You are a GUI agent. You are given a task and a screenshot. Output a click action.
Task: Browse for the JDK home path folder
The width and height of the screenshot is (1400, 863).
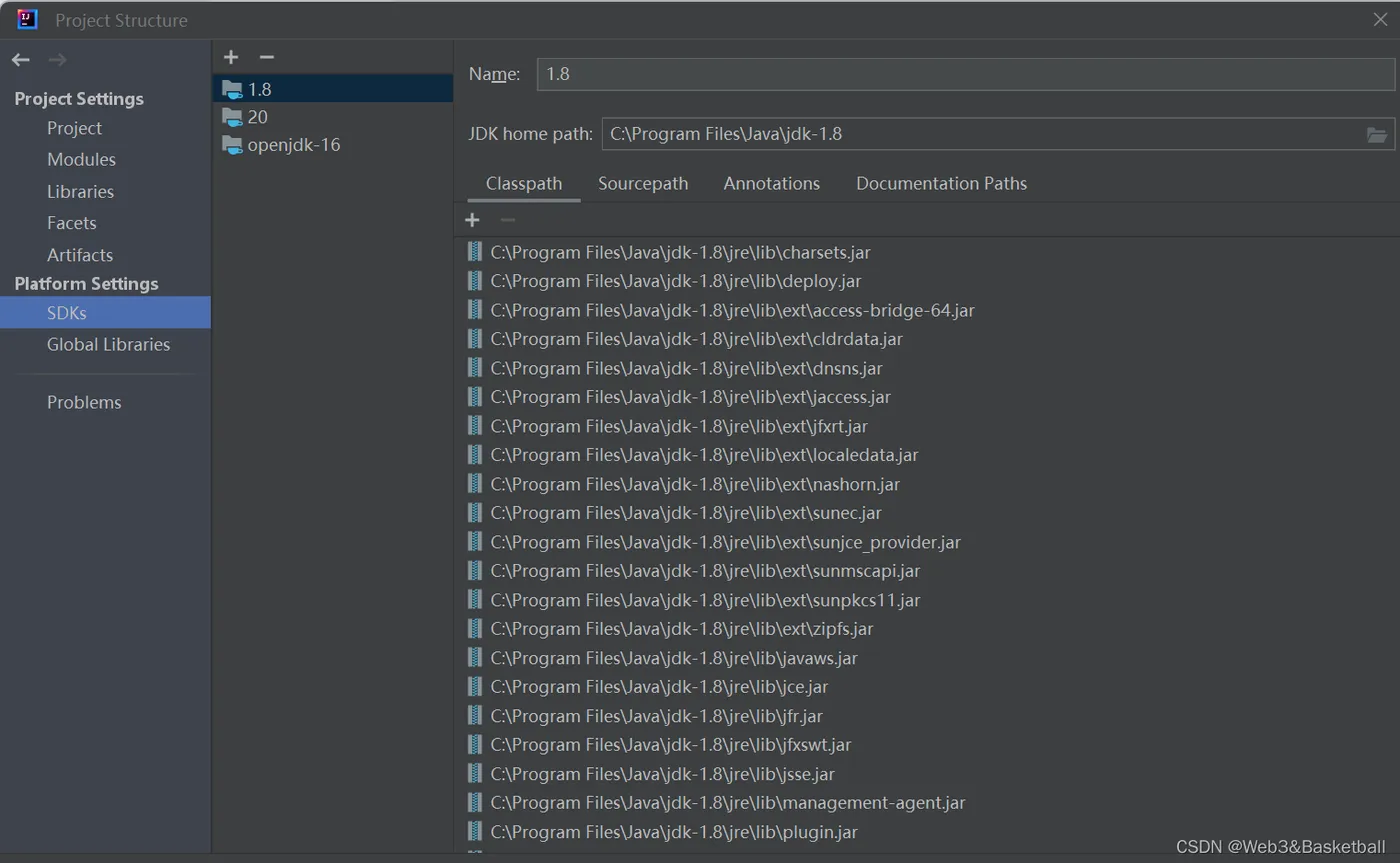point(1377,134)
